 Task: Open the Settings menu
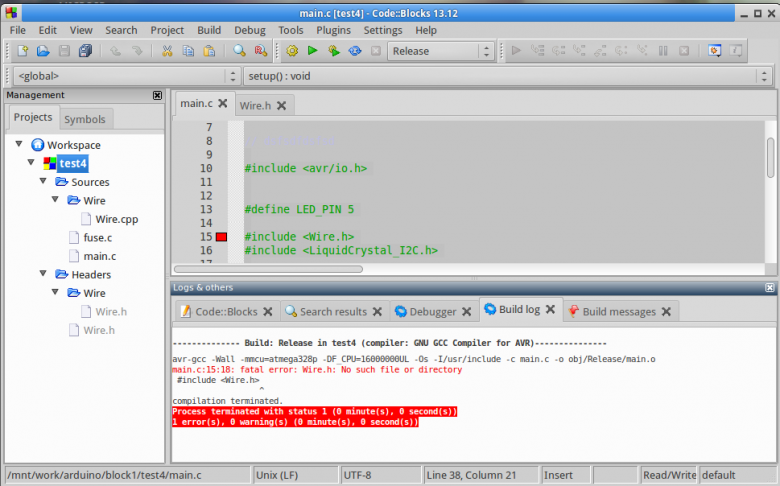pos(383,30)
